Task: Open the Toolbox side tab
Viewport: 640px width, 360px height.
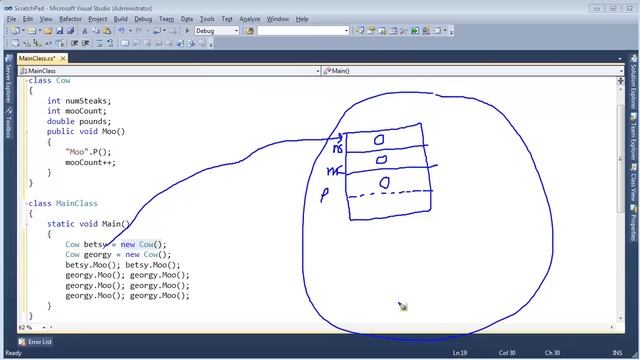Action: click(x=9, y=124)
